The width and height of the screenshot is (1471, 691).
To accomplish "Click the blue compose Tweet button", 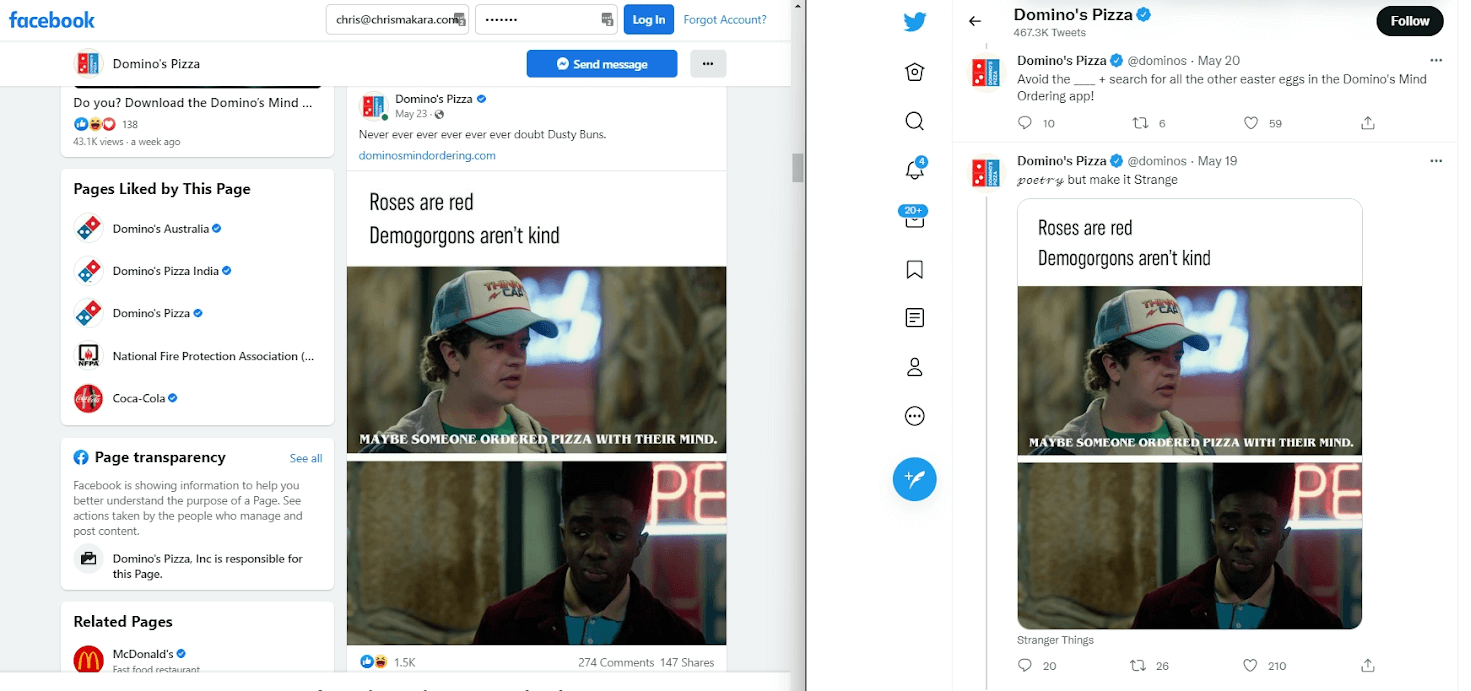I will pos(914,479).
